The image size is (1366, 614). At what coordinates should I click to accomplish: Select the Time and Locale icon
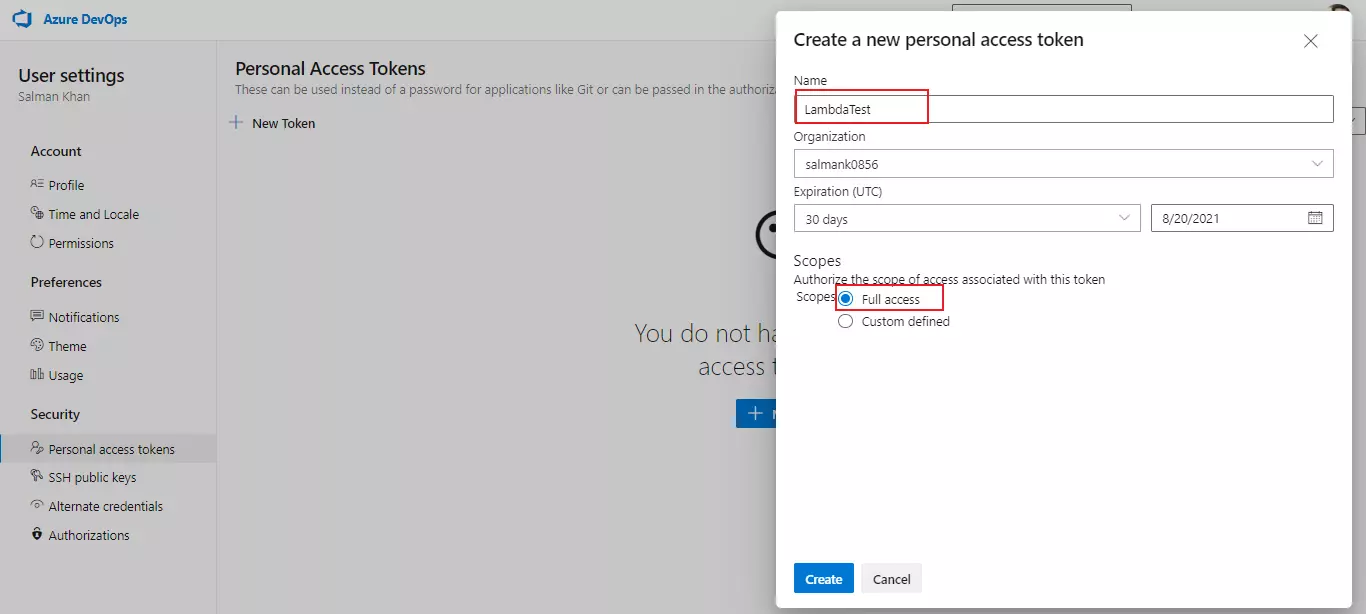[38, 213]
